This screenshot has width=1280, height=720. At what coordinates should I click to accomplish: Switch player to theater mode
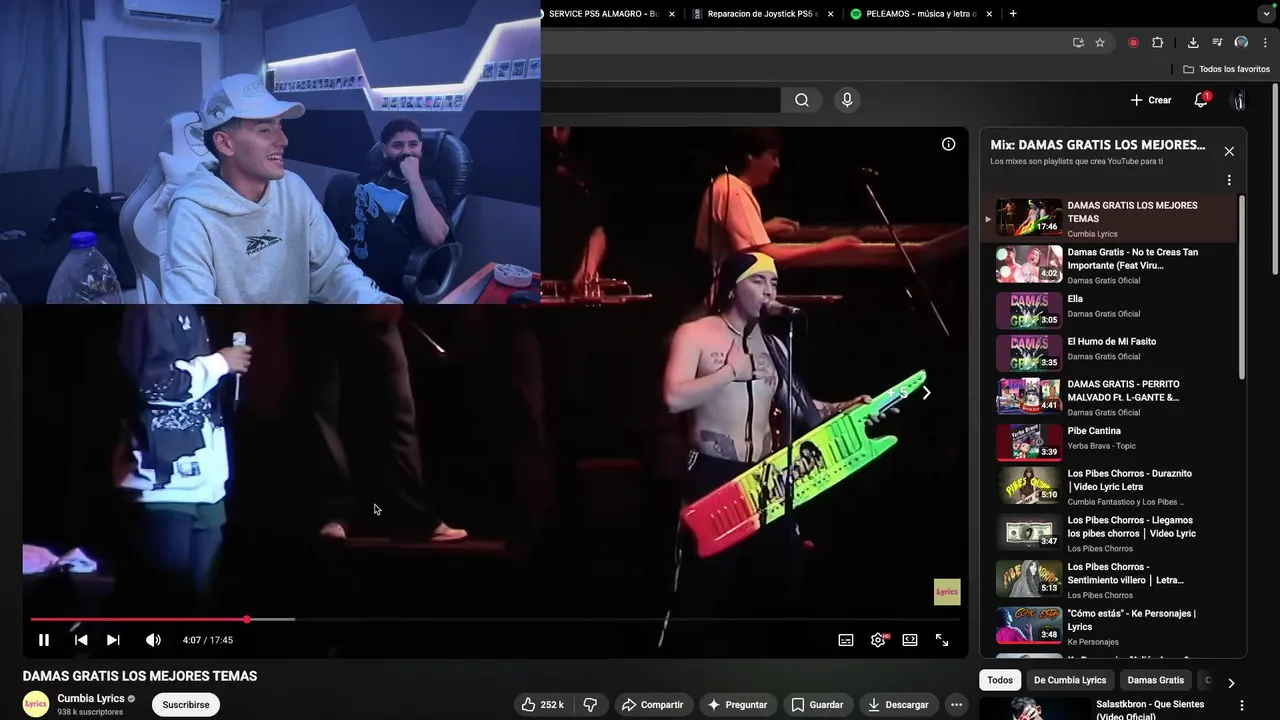click(910, 640)
